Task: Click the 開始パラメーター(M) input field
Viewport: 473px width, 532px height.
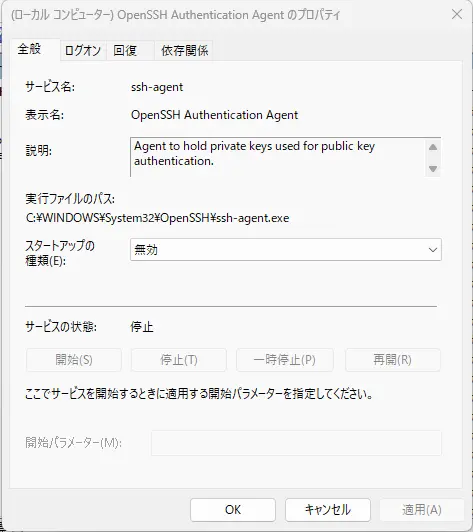Action: point(296,443)
